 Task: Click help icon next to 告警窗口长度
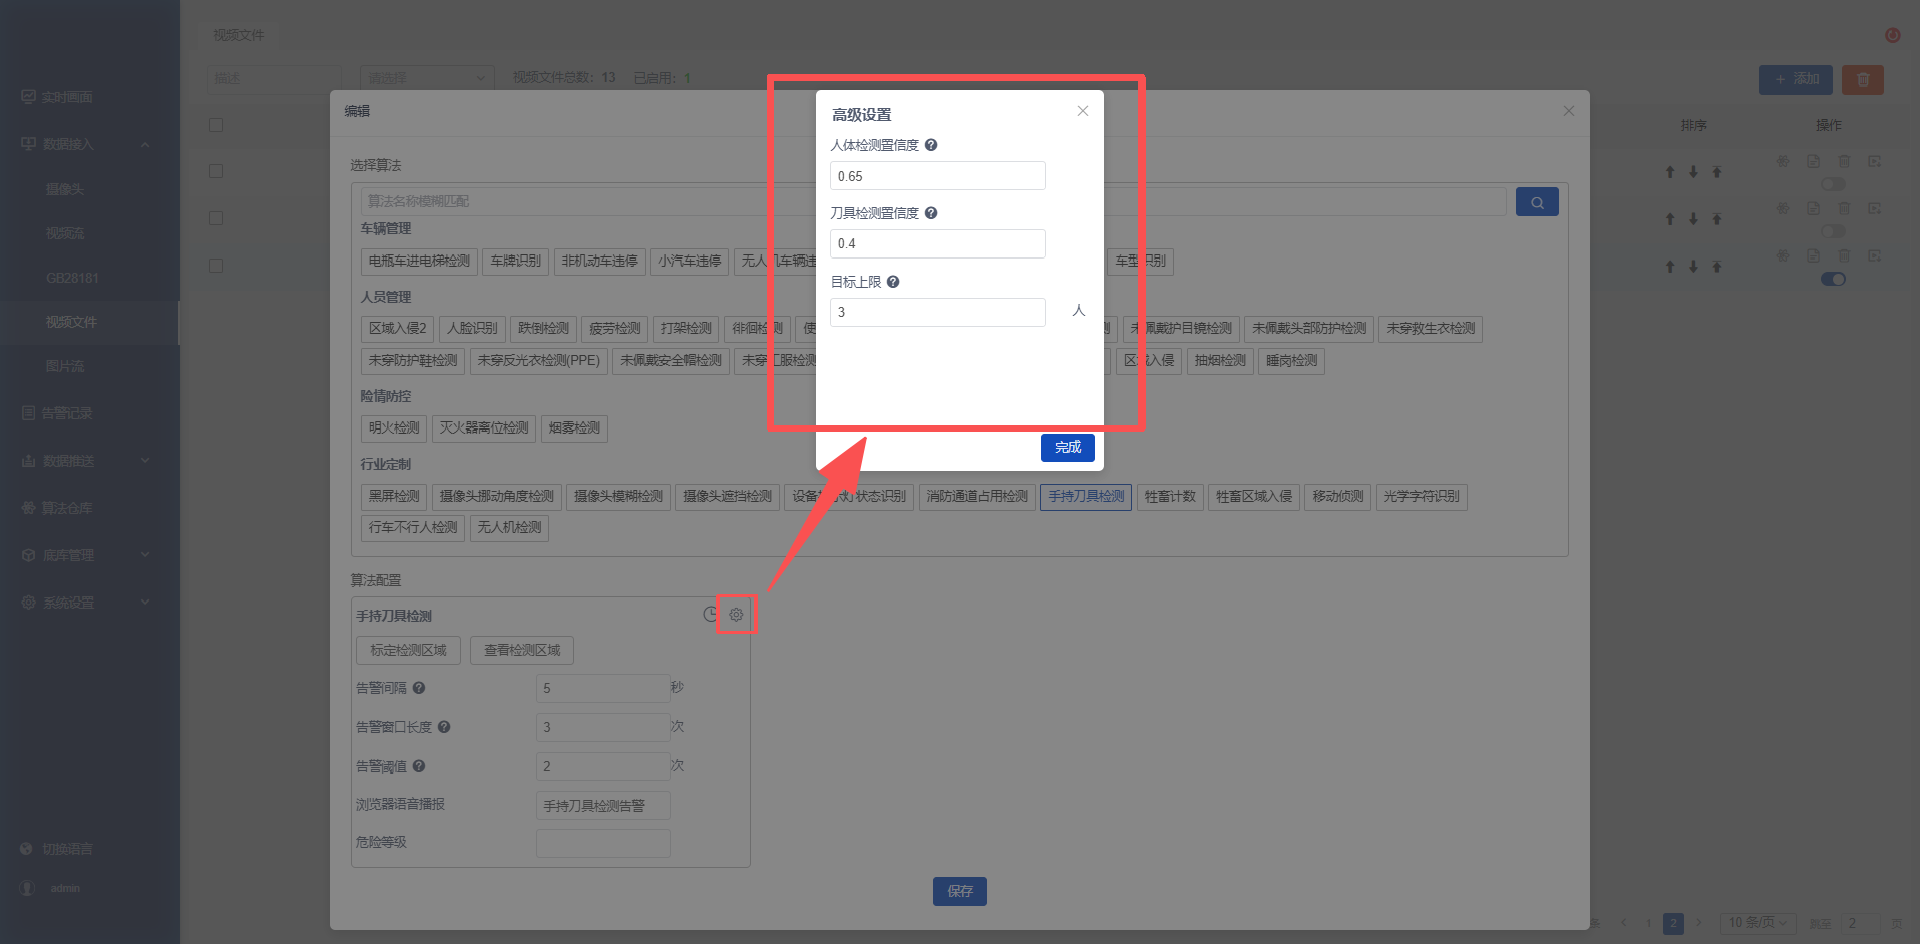point(444,727)
